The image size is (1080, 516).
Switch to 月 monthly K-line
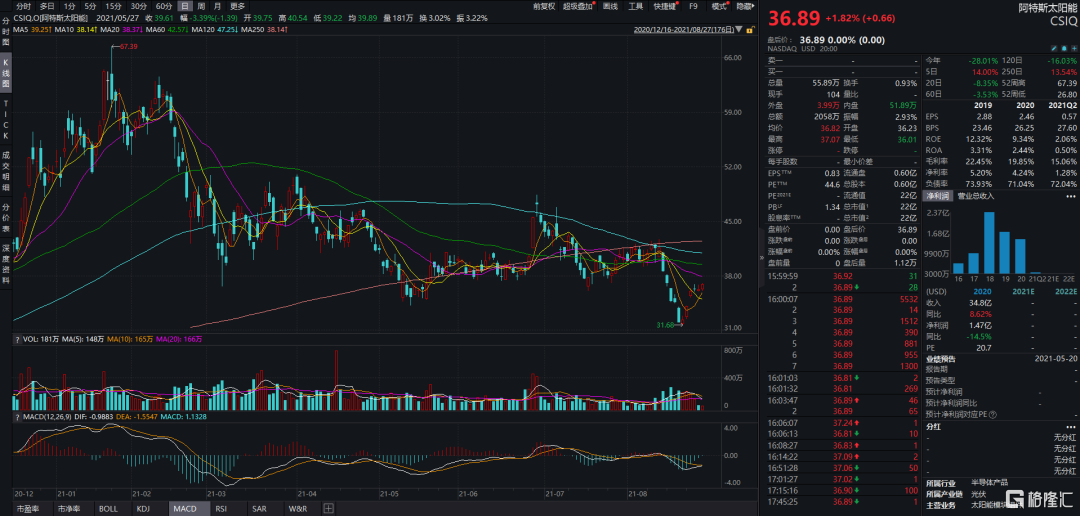click(x=218, y=6)
